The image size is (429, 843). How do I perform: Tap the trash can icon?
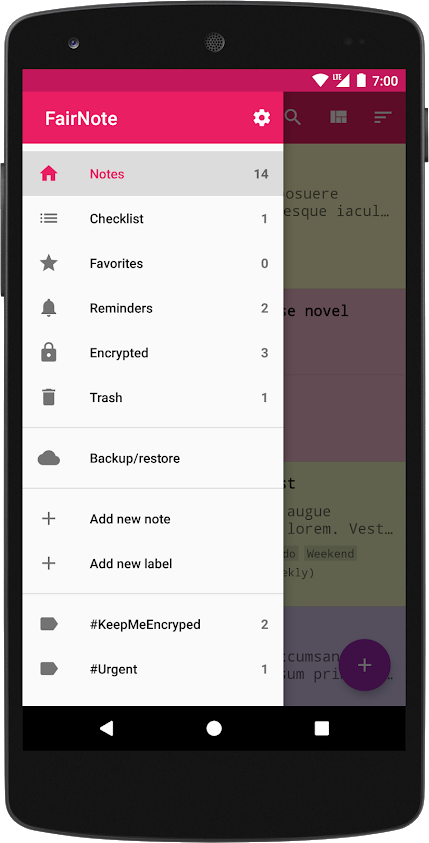point(48,397)
